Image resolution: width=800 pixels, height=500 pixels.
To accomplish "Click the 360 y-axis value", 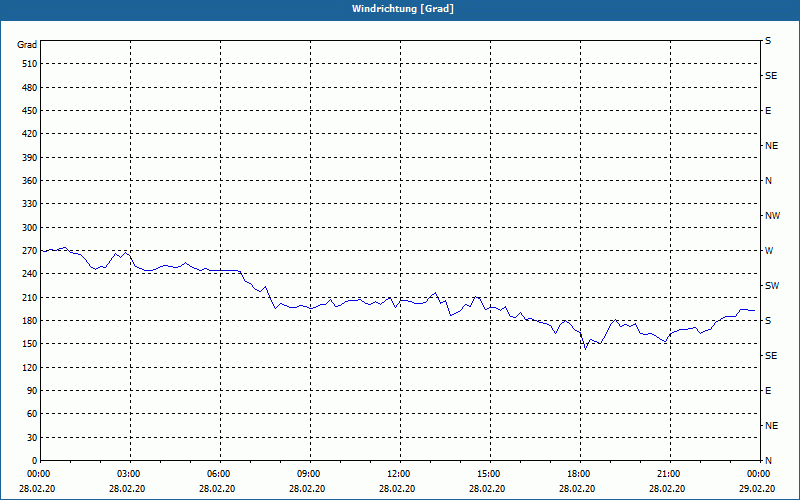I will point(29,181).
